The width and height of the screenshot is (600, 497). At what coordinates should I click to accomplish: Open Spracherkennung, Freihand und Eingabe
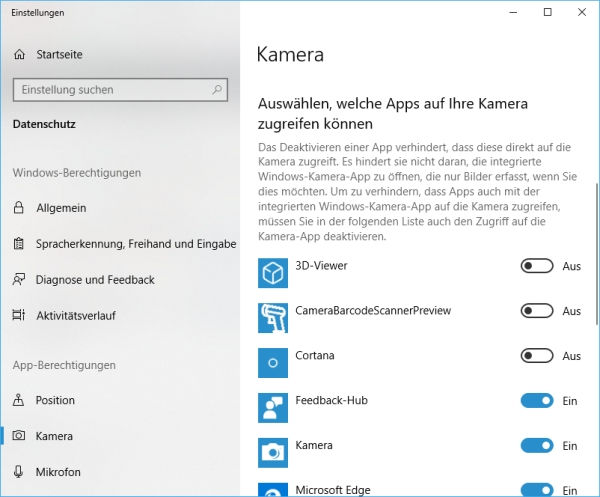[x=136, y=244]
